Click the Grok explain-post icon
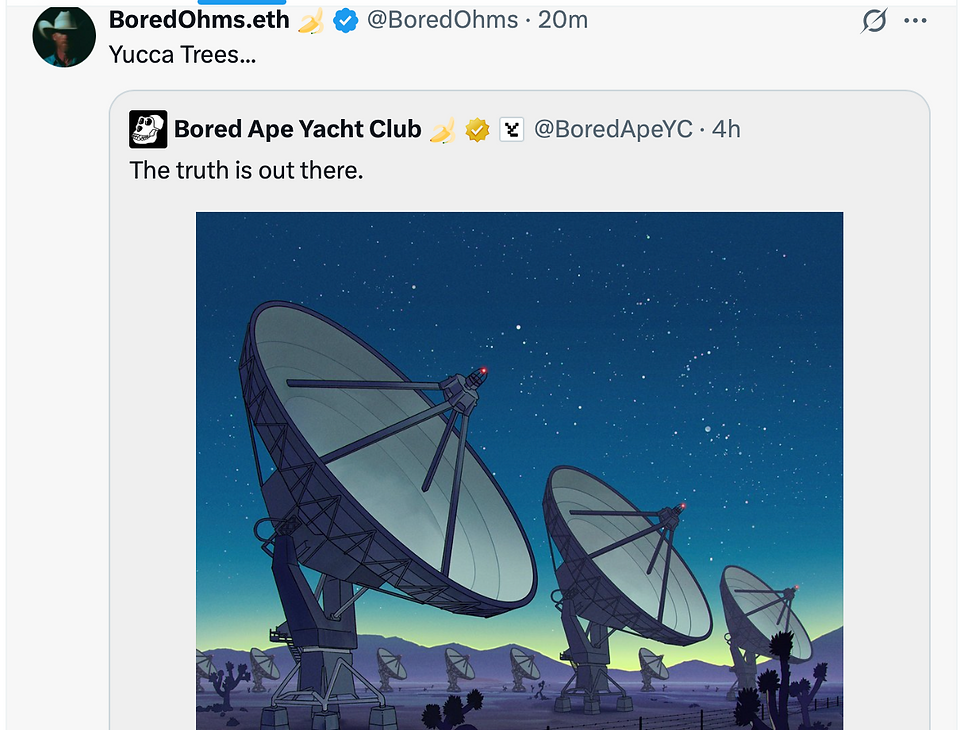Image resolution: width=960 pixels, height=730 pixels. pyautogui.click(x=874, y=21)
